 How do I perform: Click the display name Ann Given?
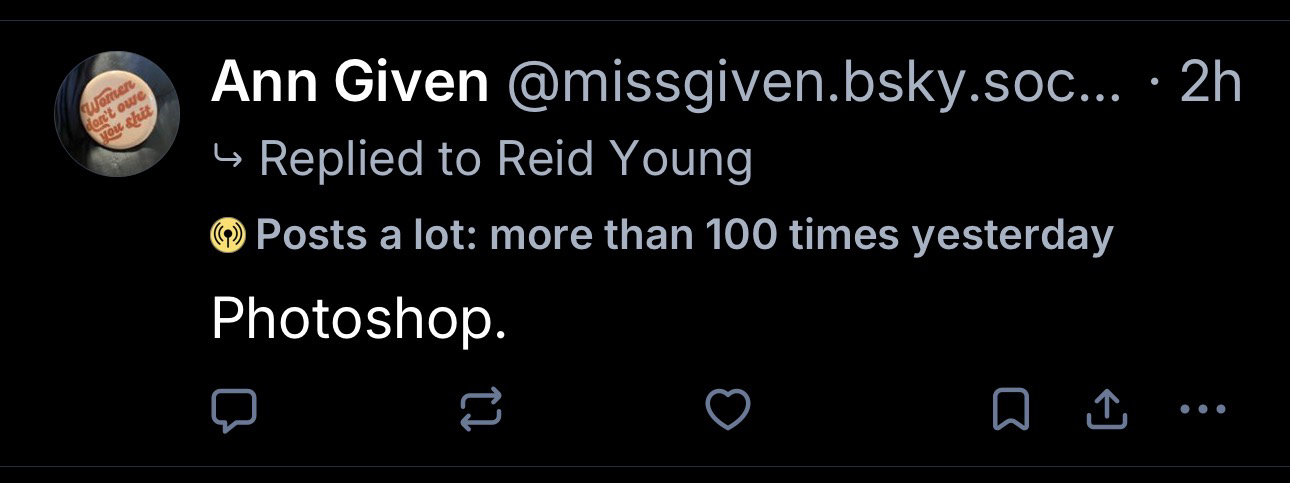coord(349,84)
